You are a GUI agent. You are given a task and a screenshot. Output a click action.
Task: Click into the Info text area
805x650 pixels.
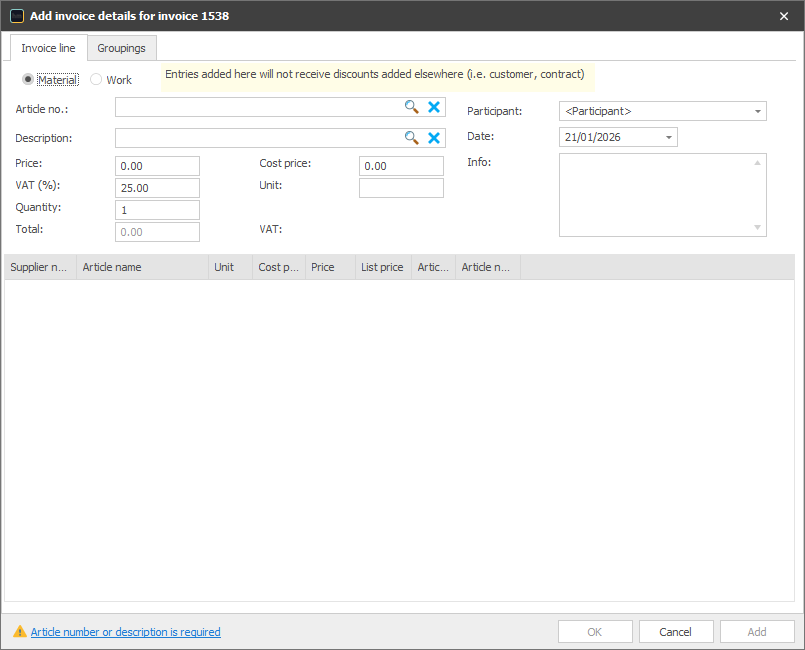click(x=663, y=195)
